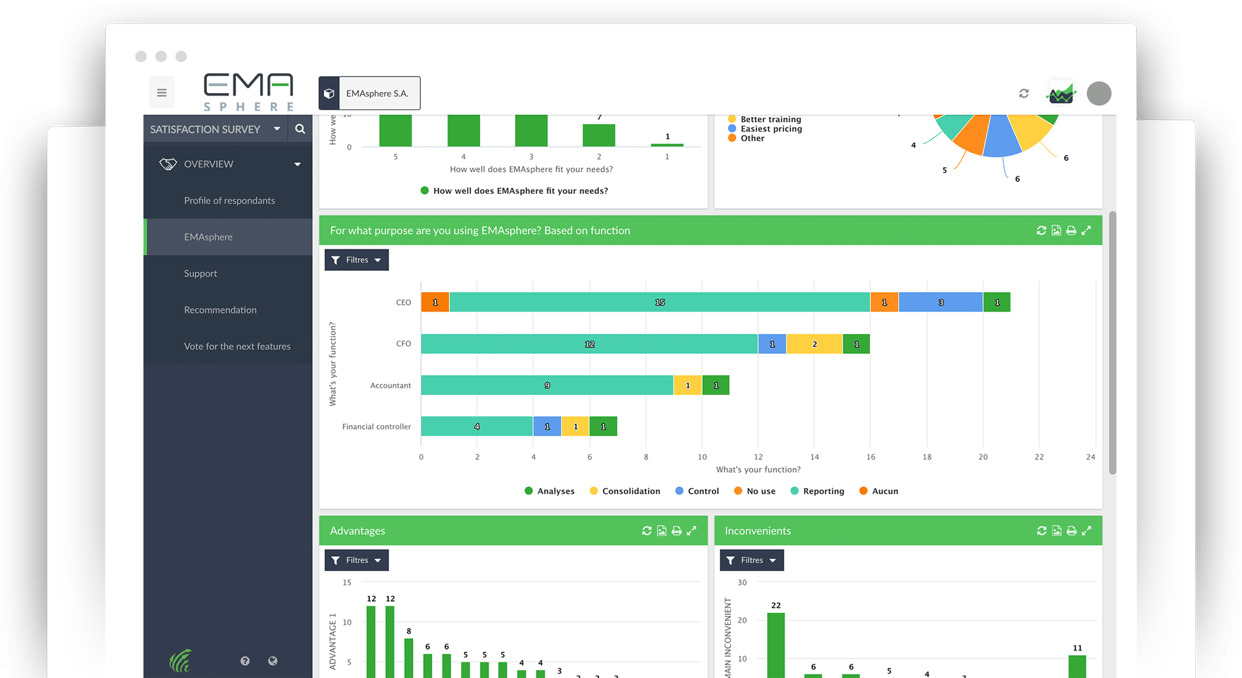
Task: Print the purpose by function chart
Action: tap(1071, 231)
